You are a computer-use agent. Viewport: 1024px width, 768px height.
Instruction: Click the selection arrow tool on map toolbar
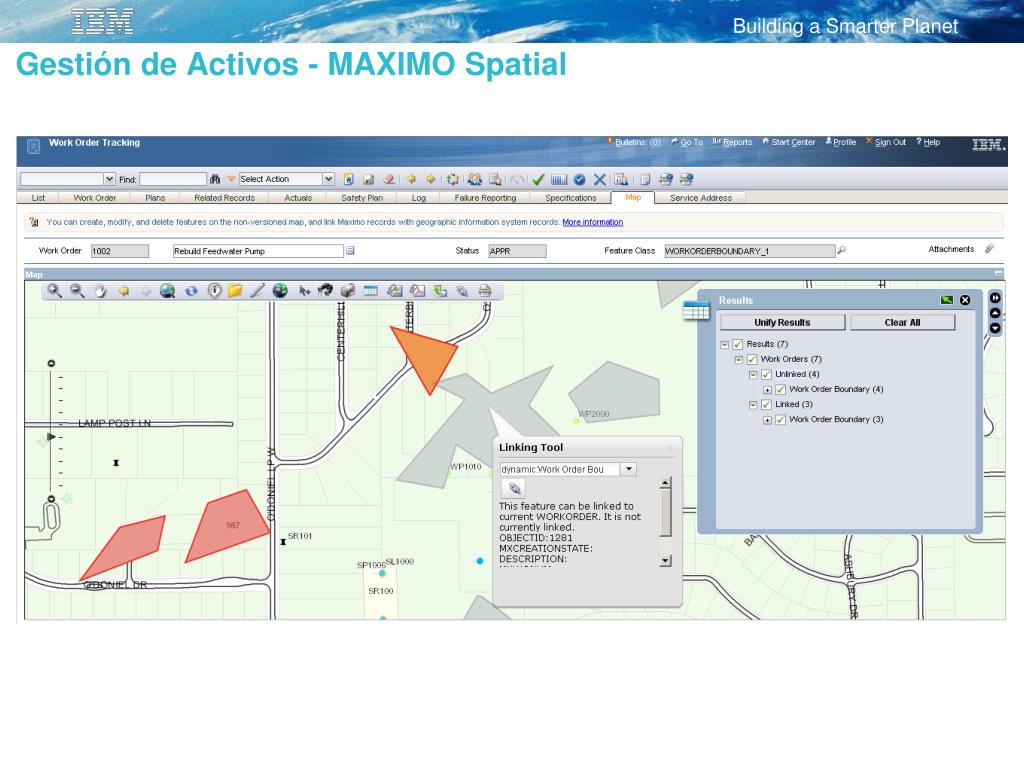[x=304, y=291]
